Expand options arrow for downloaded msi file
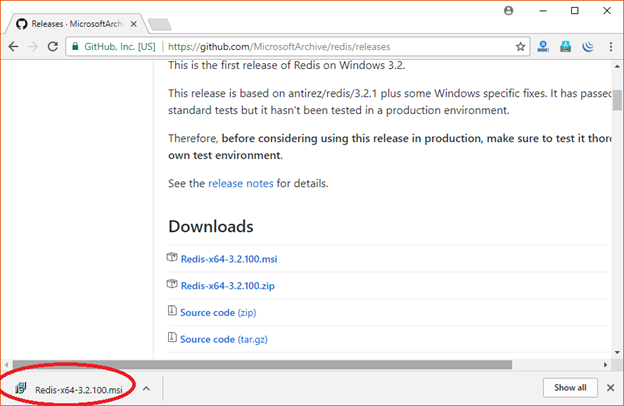This screenshot has width=624, height=406. (146, 388)
